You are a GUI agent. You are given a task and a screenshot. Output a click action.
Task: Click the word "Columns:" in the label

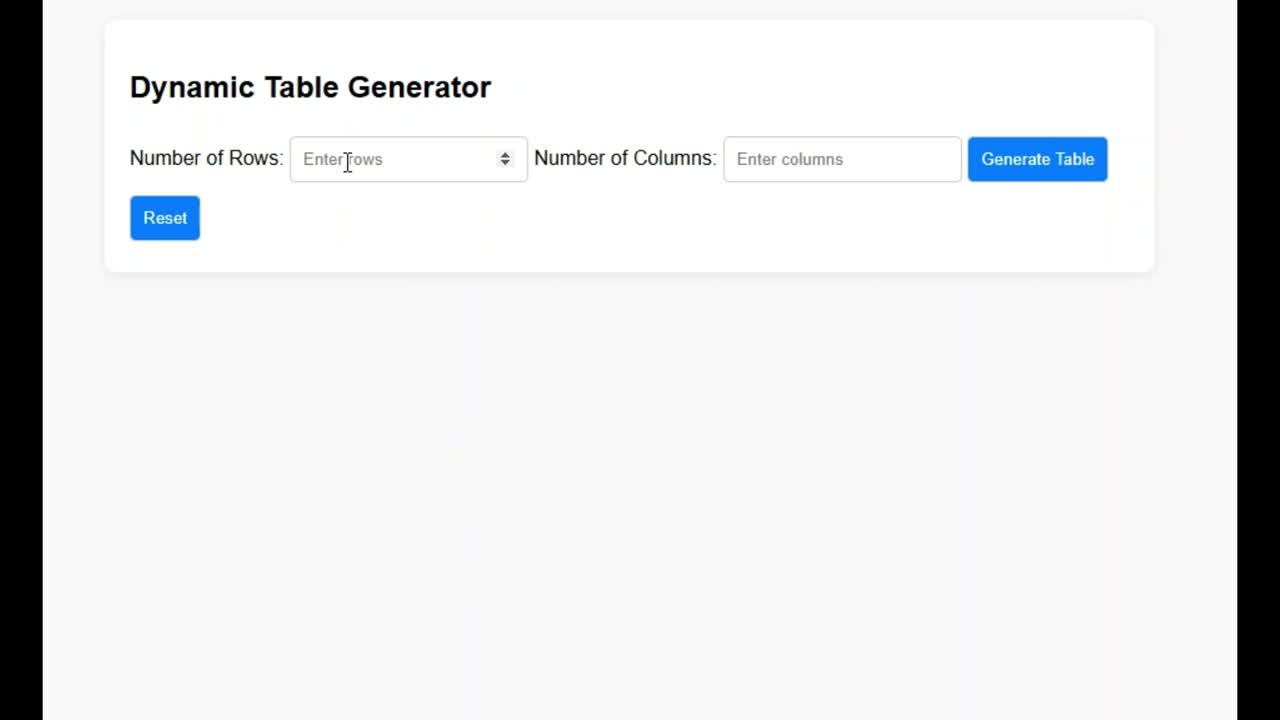click(675, 158)
